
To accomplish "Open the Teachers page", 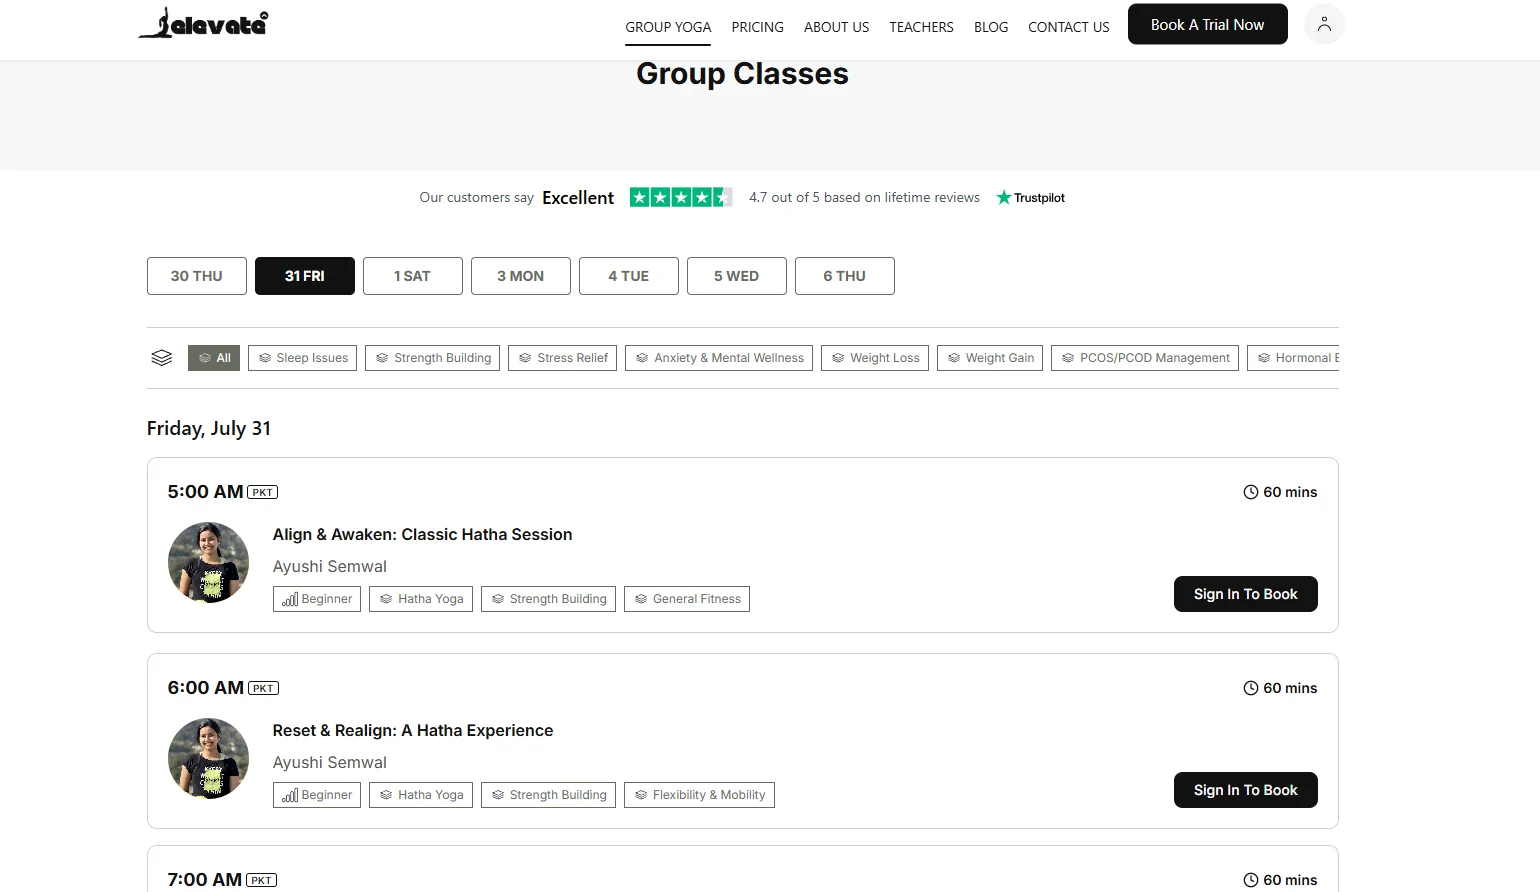I will 921,27.
